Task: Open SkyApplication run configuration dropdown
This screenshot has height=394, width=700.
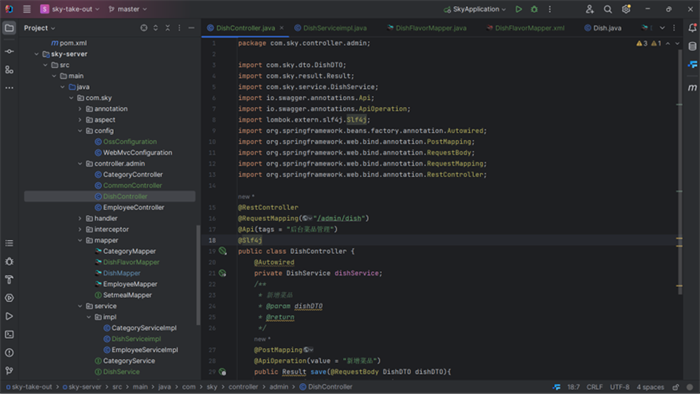Action: pyautogui.click(x=475, y=9)
